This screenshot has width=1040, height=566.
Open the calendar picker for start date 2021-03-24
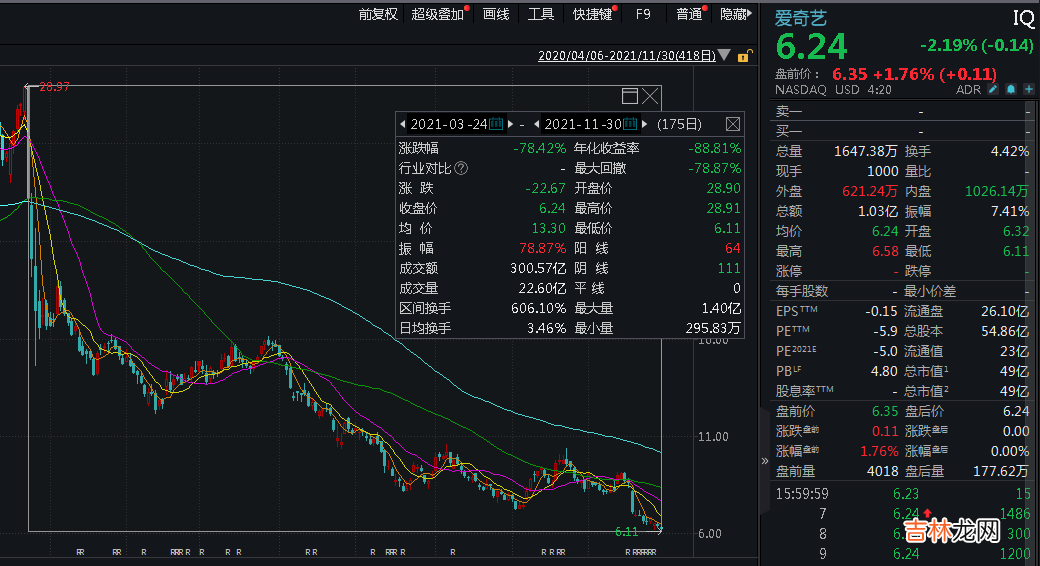tap(495, 124)
